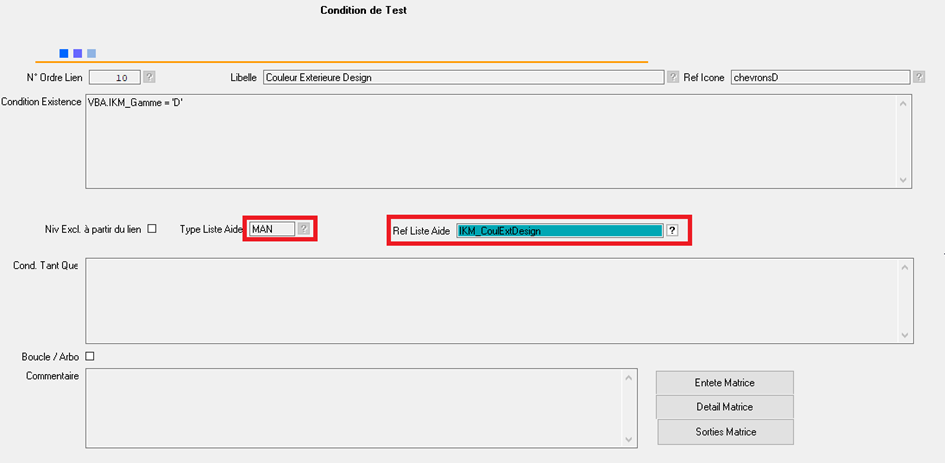The width and height of the screenshot is (945, 463).
Task: Click the help icon beside Ref Icone field
Action: click(x=918, y=76)
